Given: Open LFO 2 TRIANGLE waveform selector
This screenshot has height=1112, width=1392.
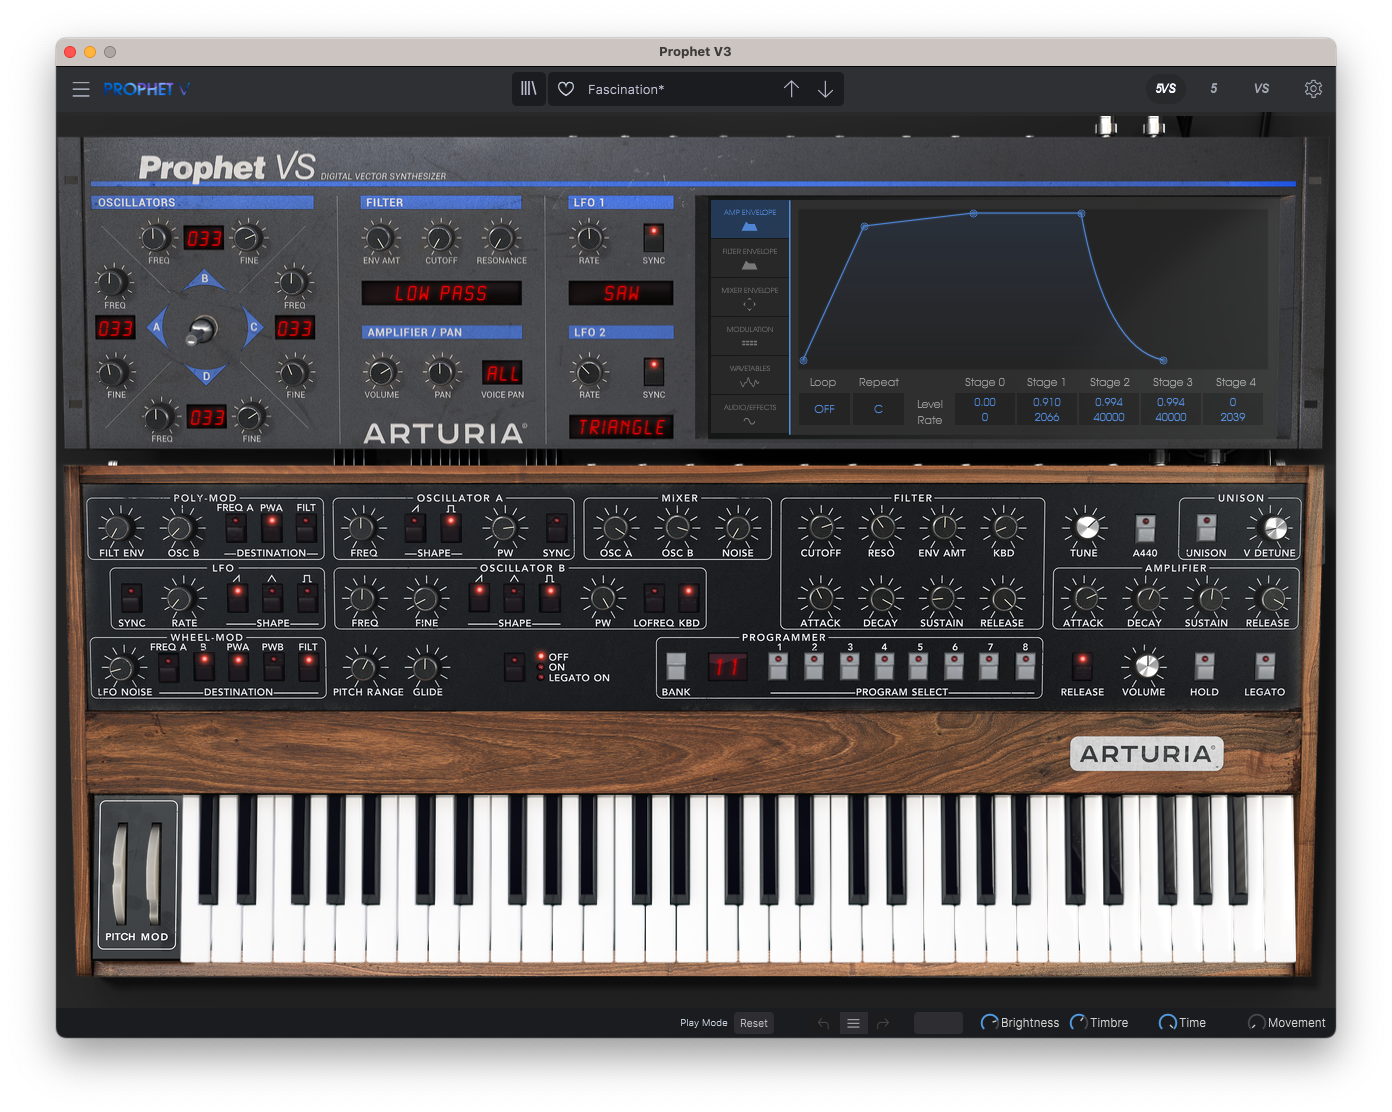Looking at the screenshot, I should pos(621,427).
